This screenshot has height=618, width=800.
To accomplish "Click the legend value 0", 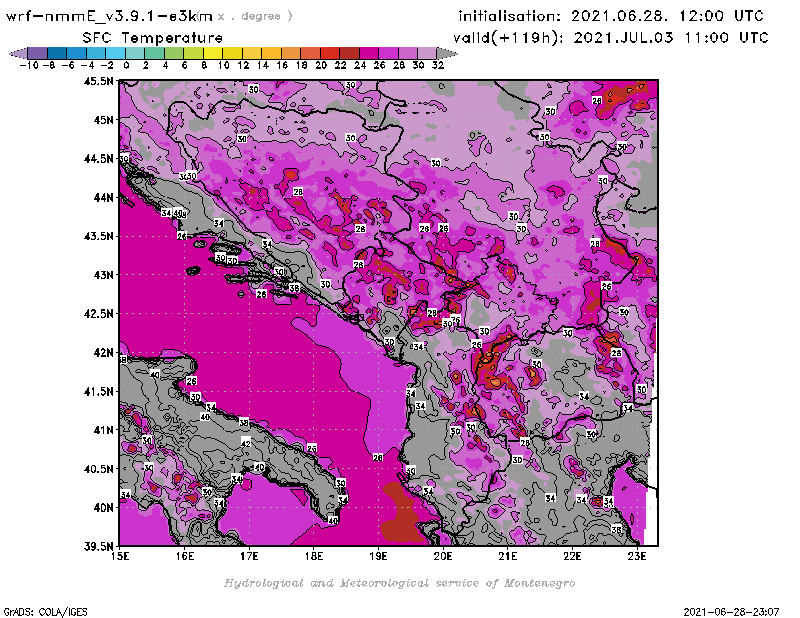I will (126, 65).
